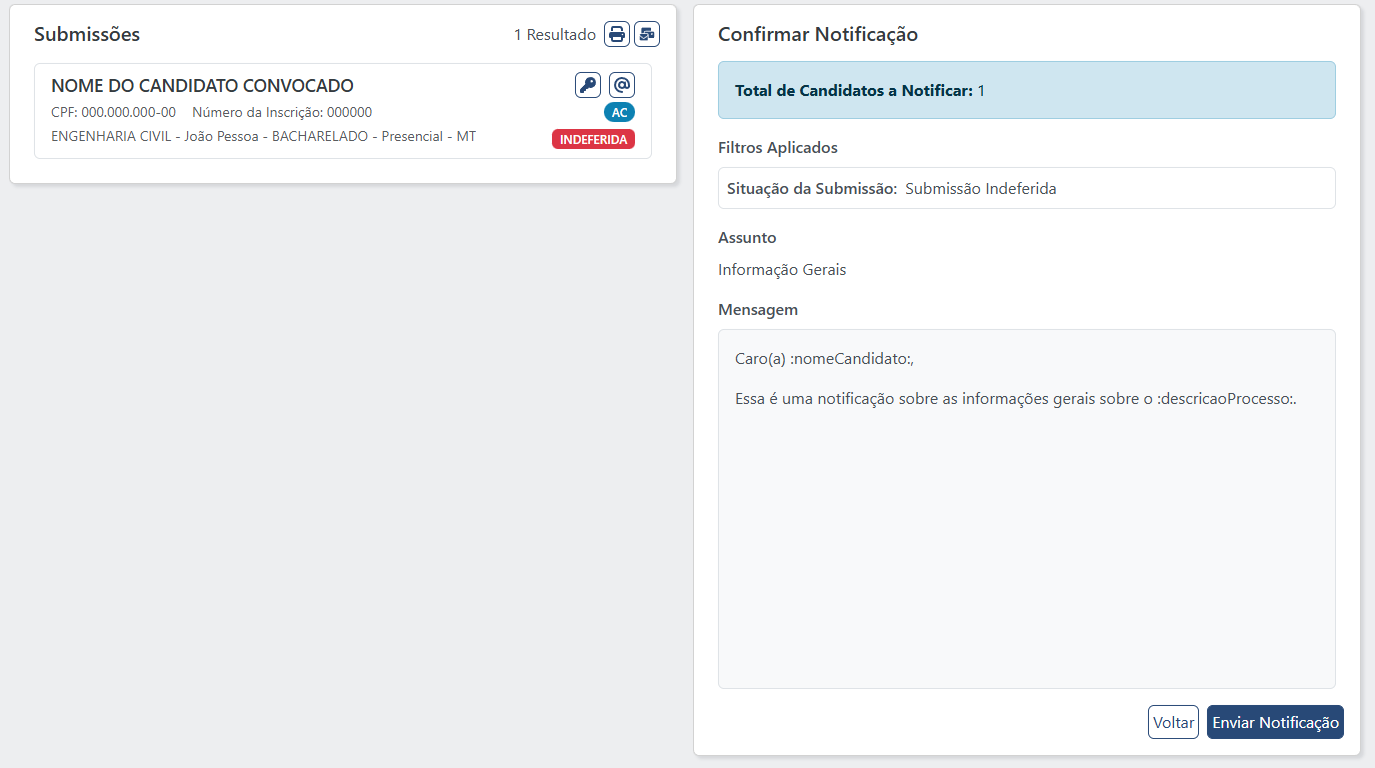Select candidate NOME DO CANDIDATO CONVOCADO
1375x768 pixels.
tap(202, 86)
